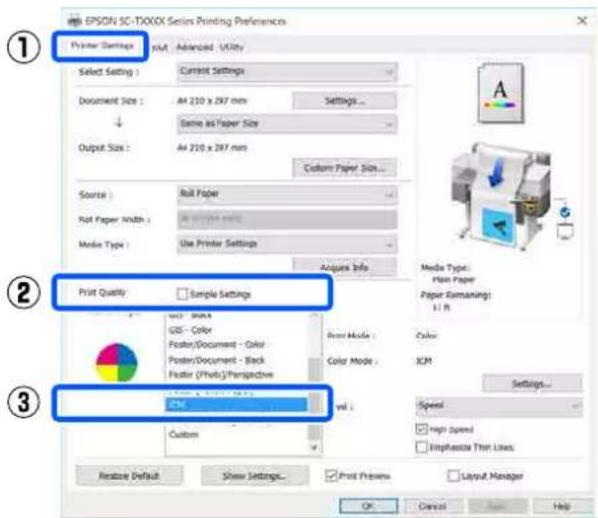Select Poster (Photo)/Perspective entry
The image size is (598, 518).
click(x=221, y=375)
